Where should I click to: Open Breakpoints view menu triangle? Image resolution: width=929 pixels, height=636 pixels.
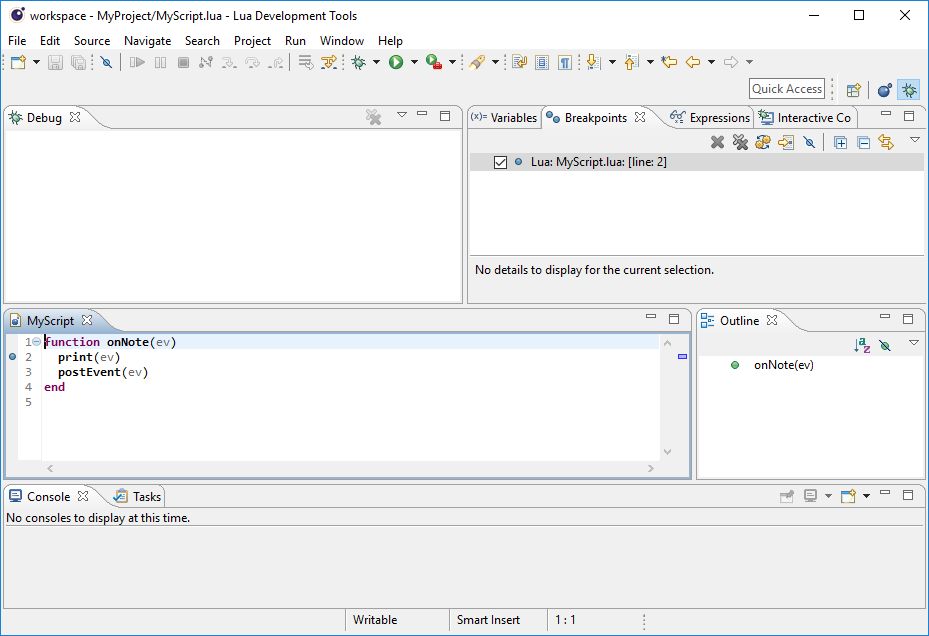pyautogui.click(x=915, y=140)
